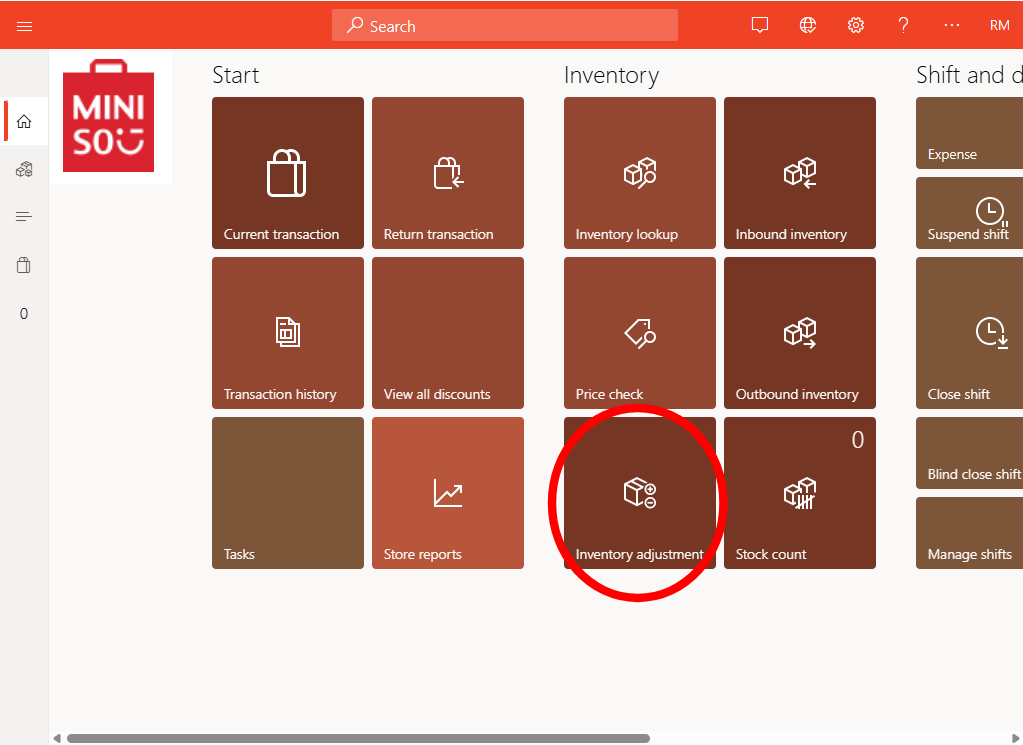Open the Inventory adjustment tile
1023x745 pixels.
point(640,493)
